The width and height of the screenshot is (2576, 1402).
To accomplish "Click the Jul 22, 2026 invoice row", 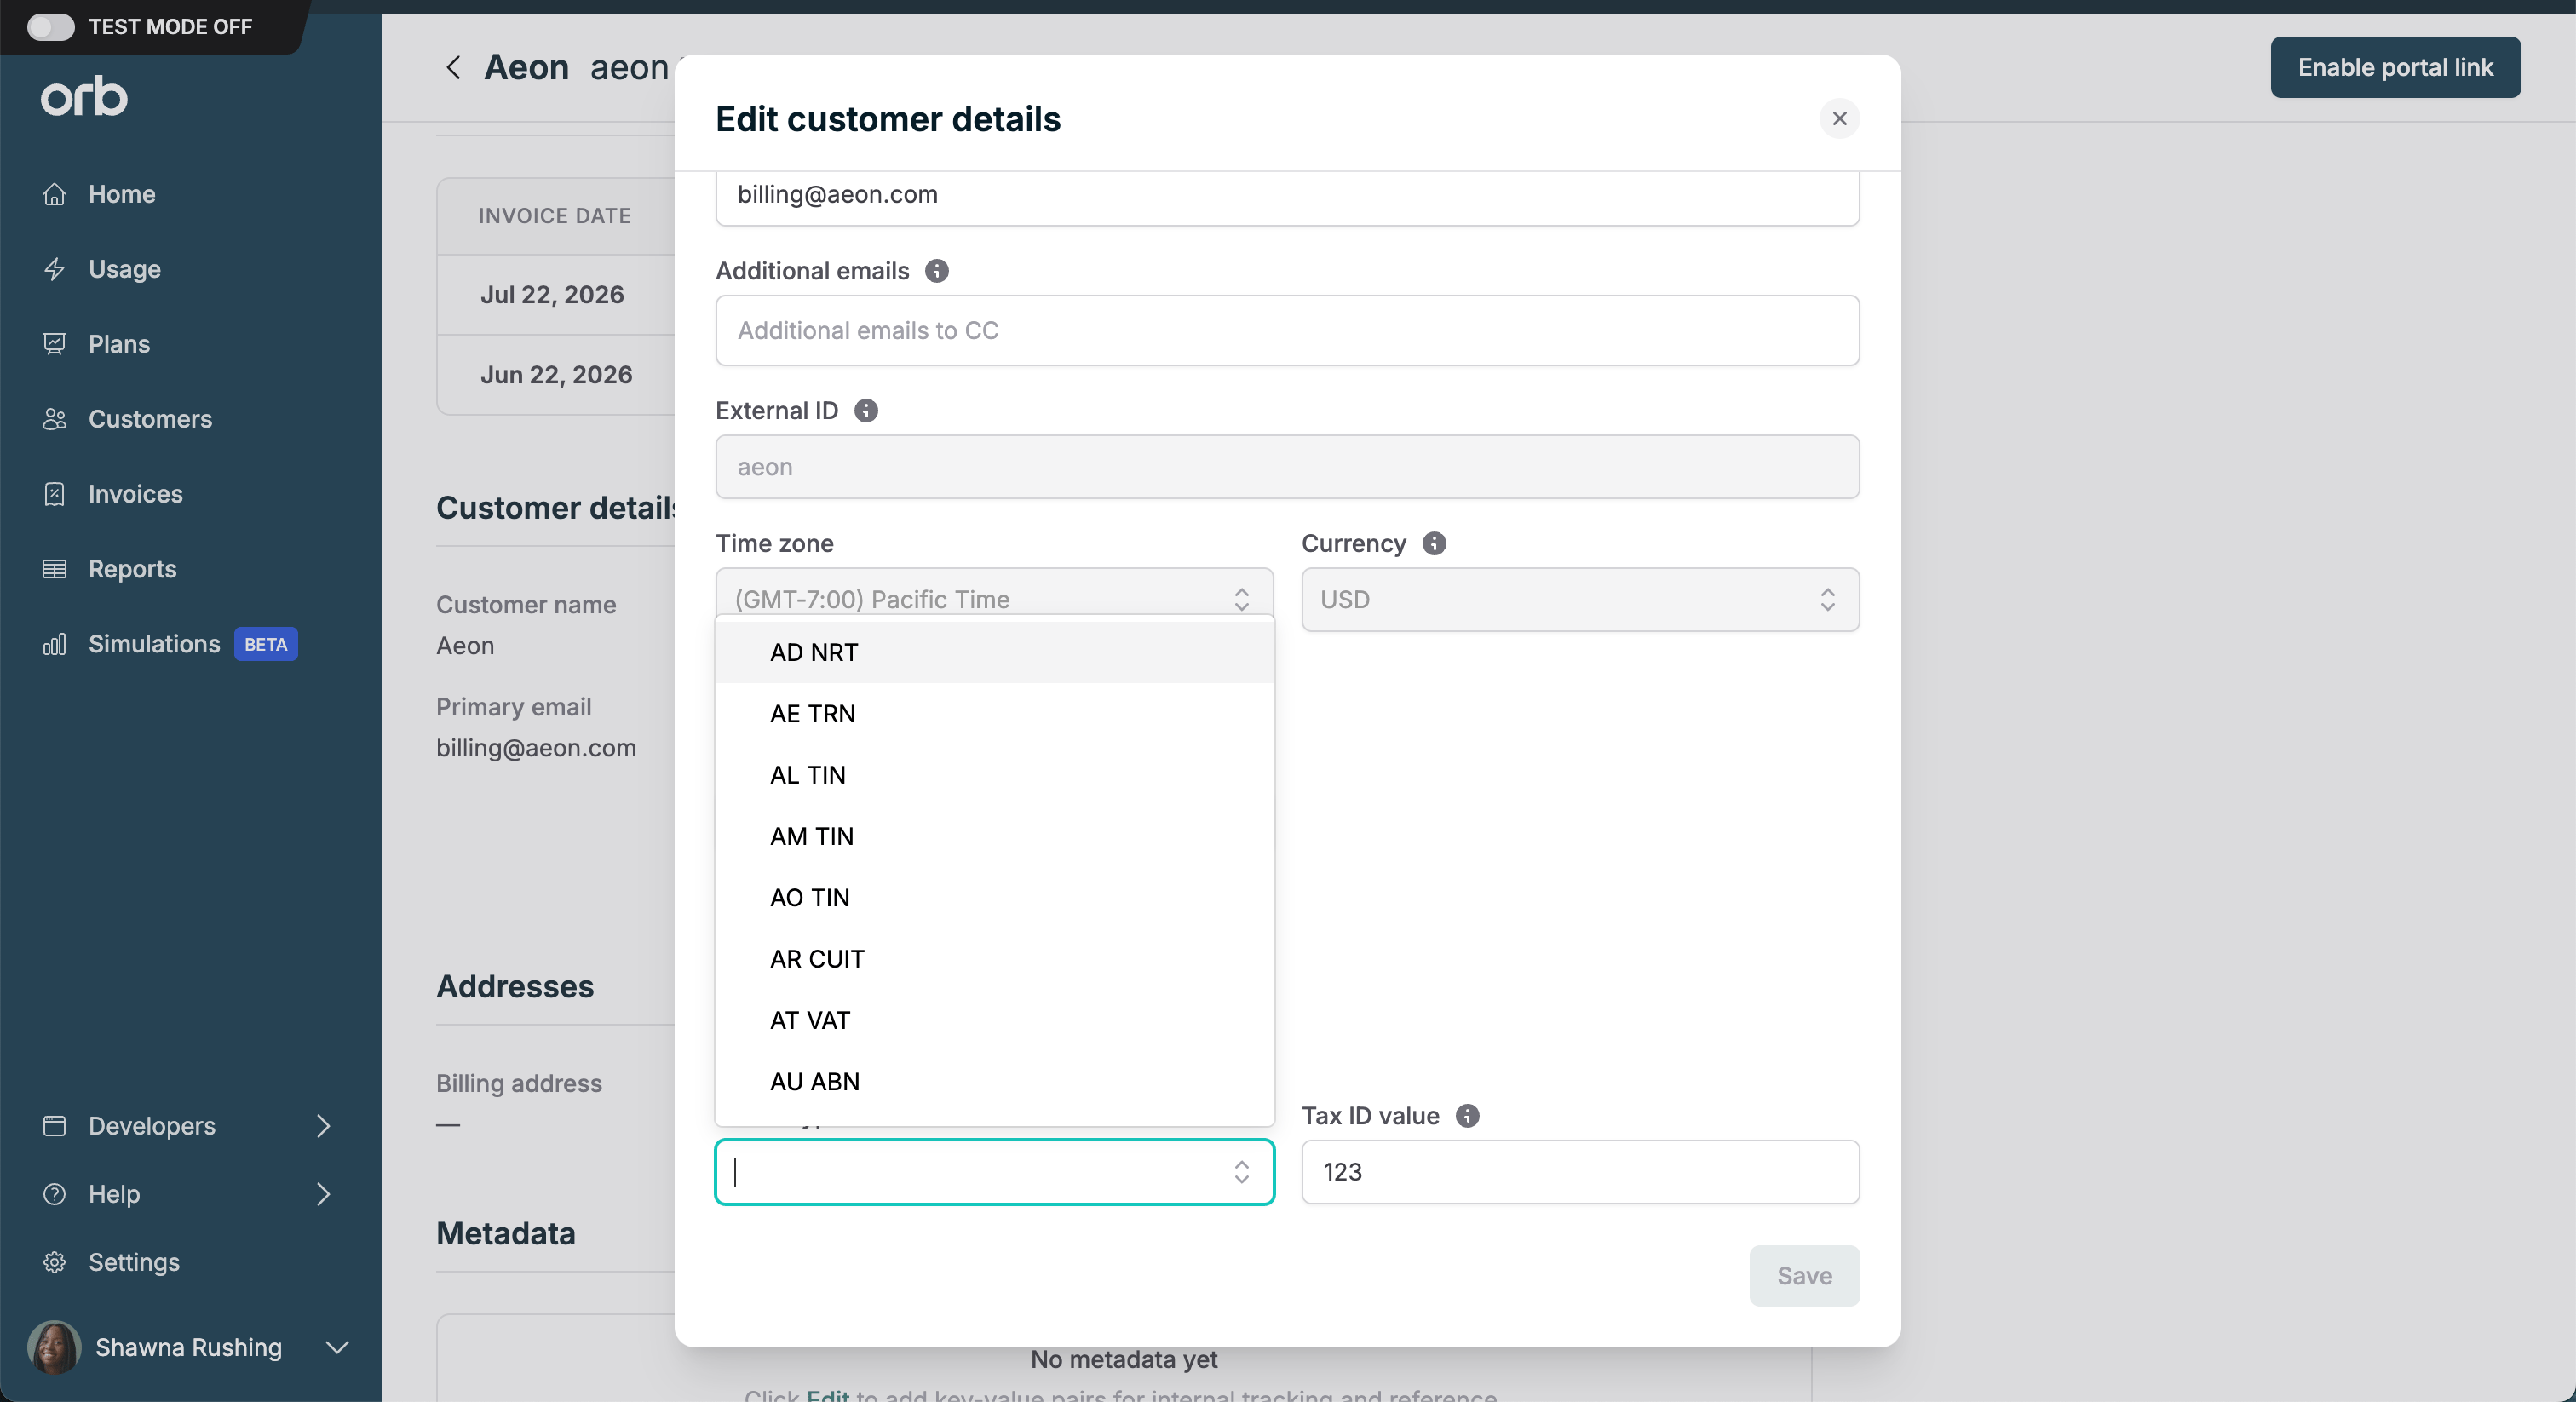I will click(x=556, y=295).
